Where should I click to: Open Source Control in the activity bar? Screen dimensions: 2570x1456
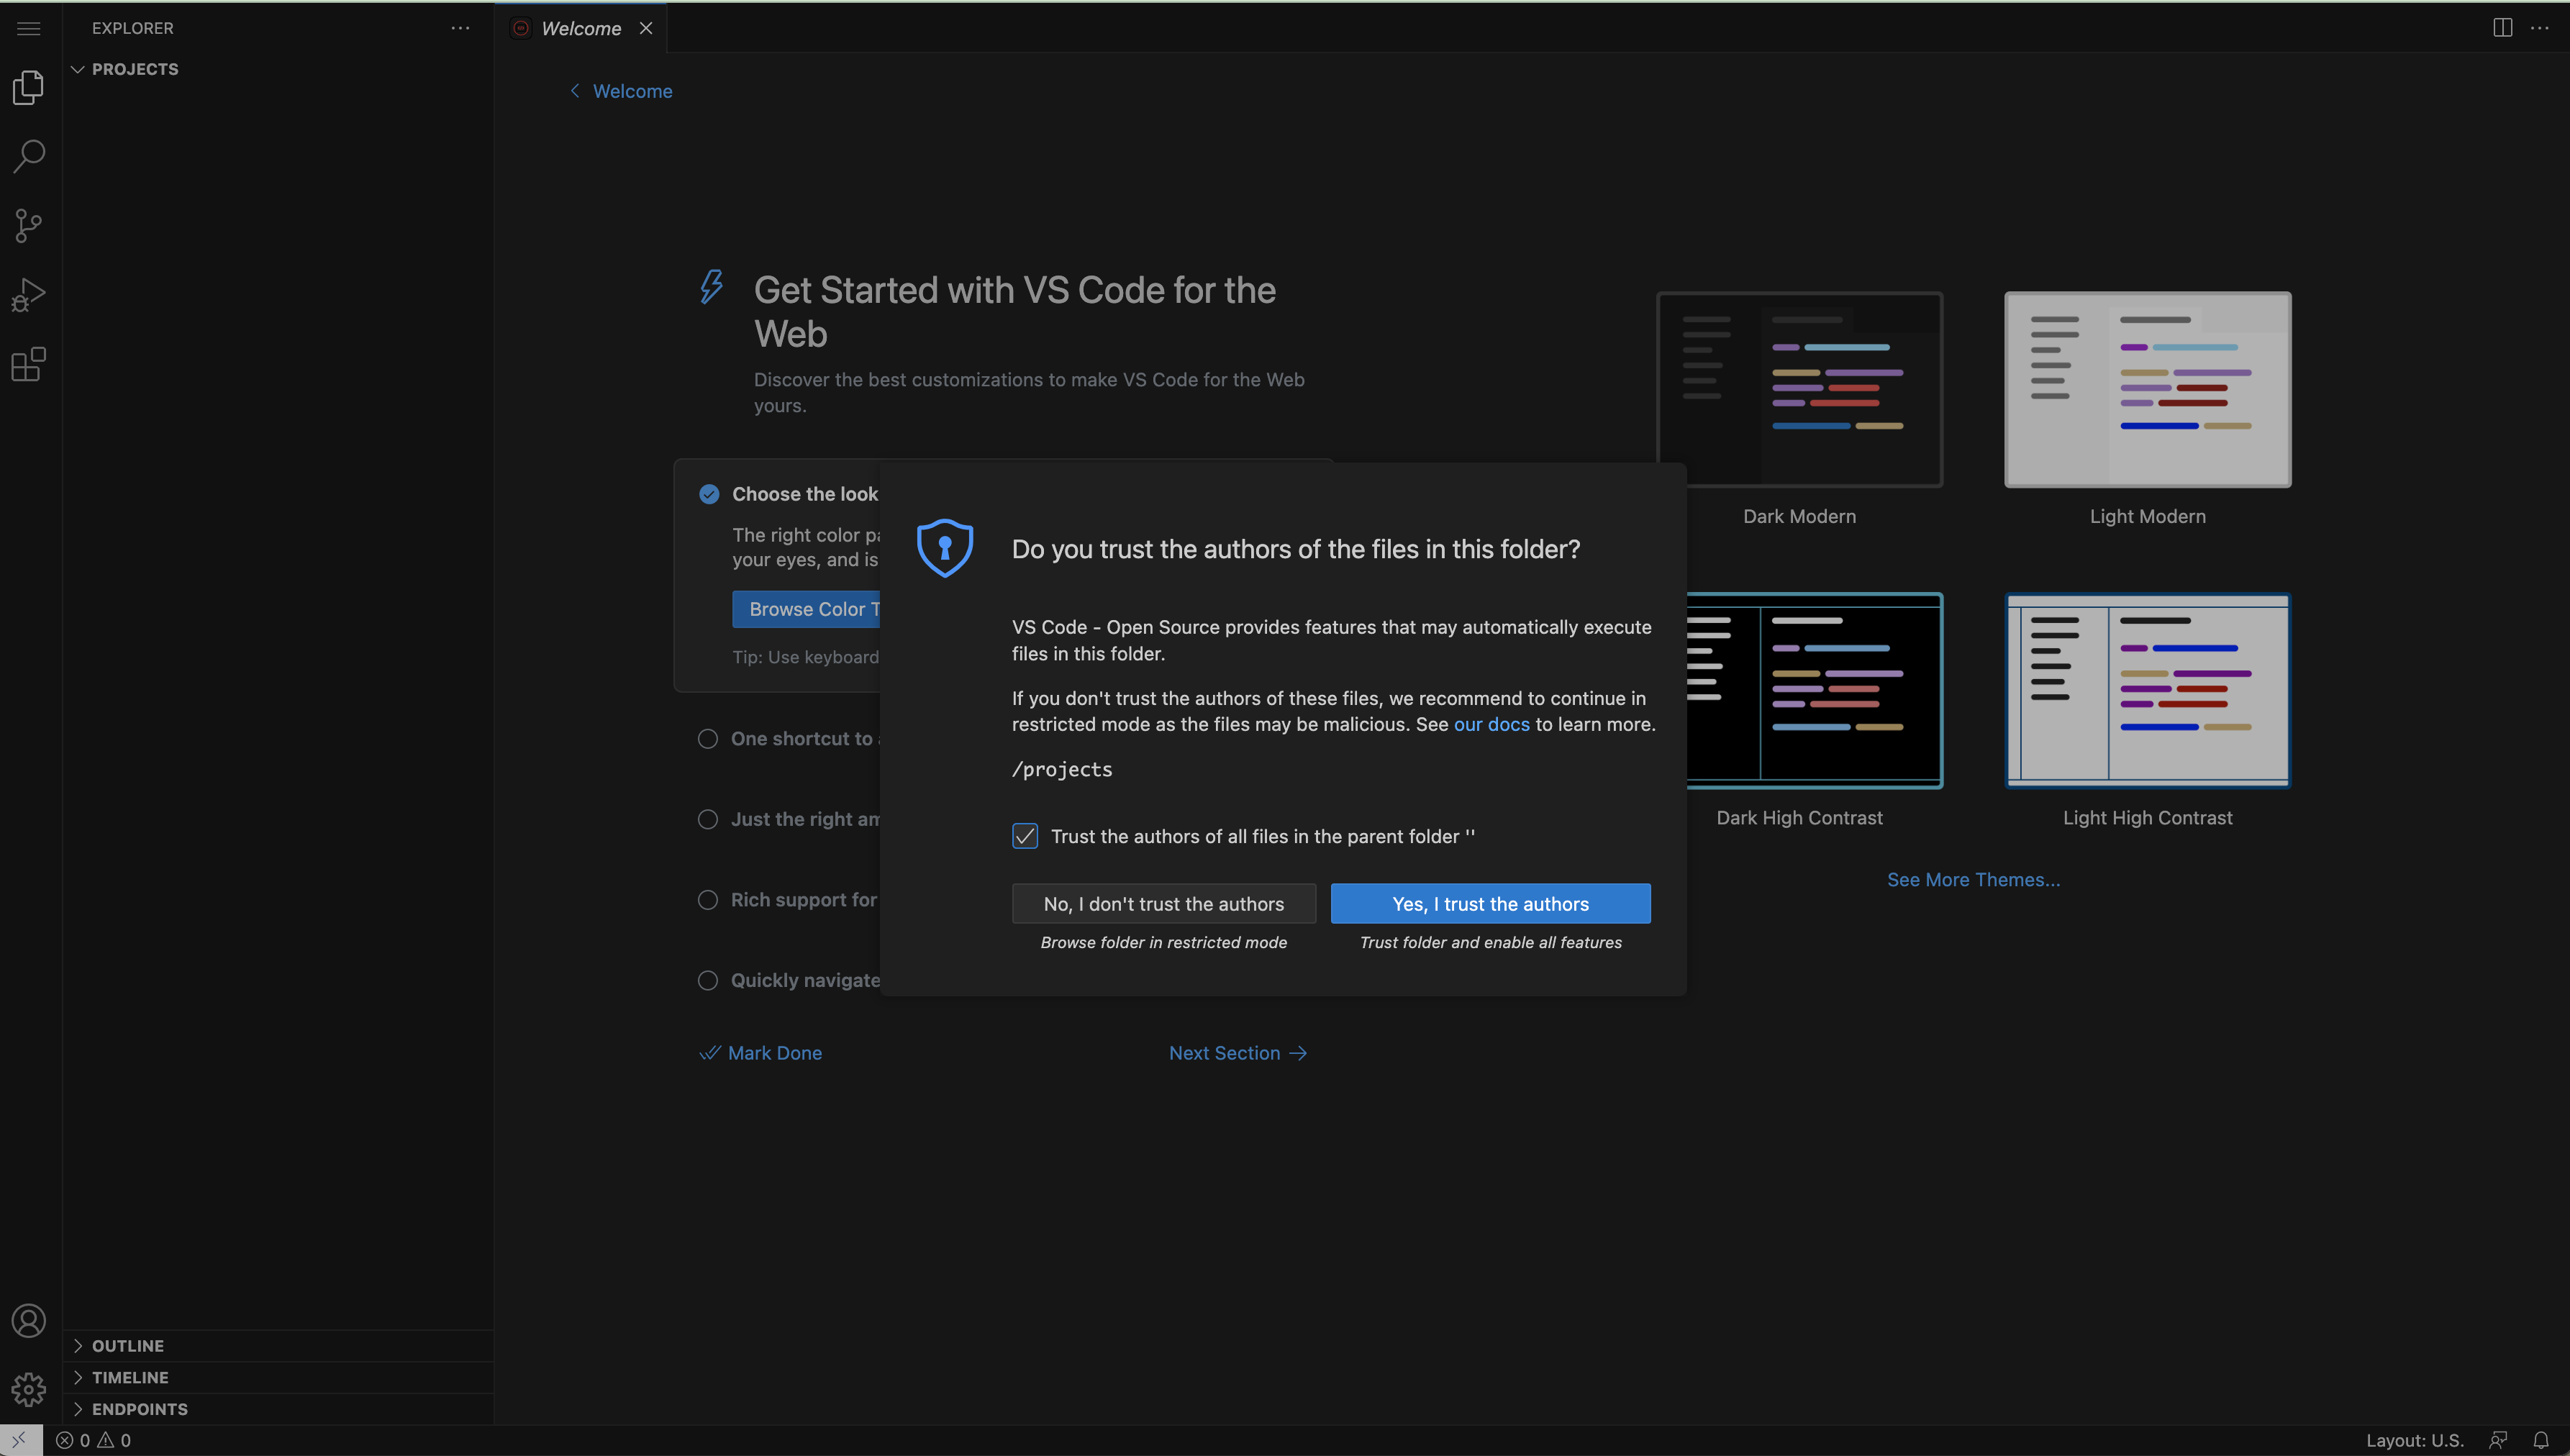point(28,226)
